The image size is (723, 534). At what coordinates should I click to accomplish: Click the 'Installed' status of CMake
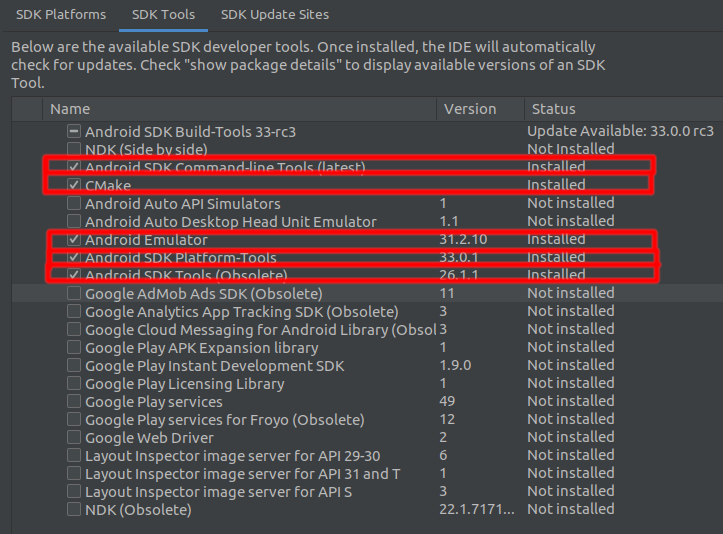click(x=556, y=185)
